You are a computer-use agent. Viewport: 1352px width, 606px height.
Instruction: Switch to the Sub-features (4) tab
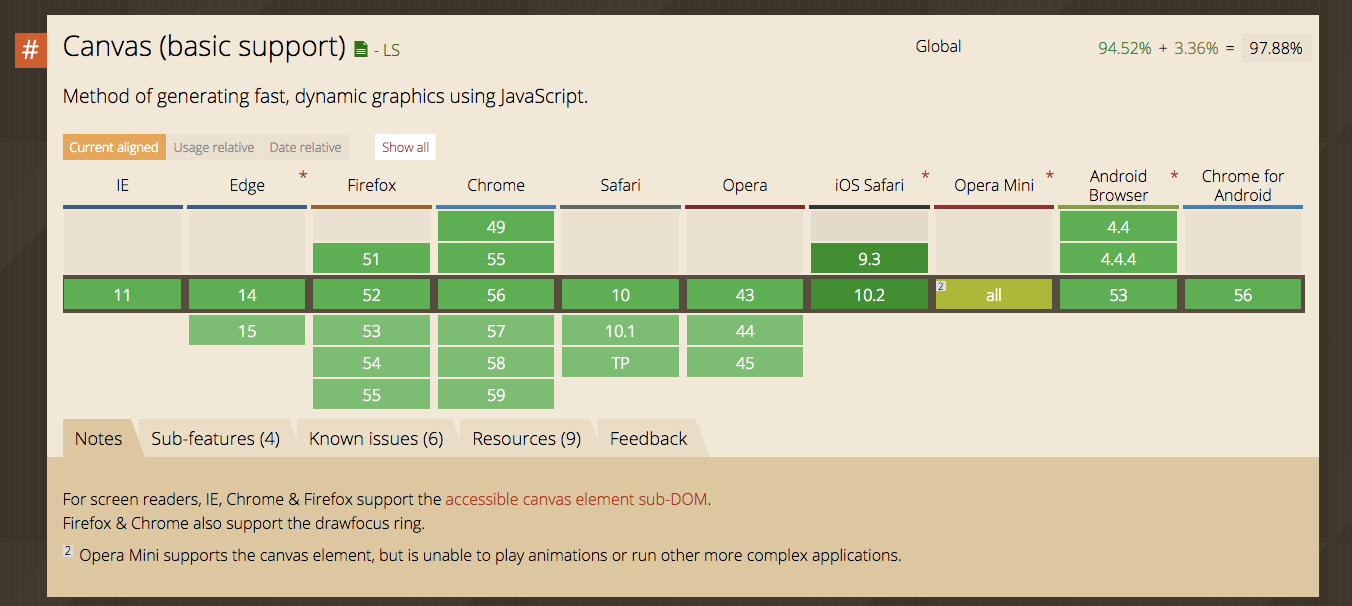tap(215, 438)
